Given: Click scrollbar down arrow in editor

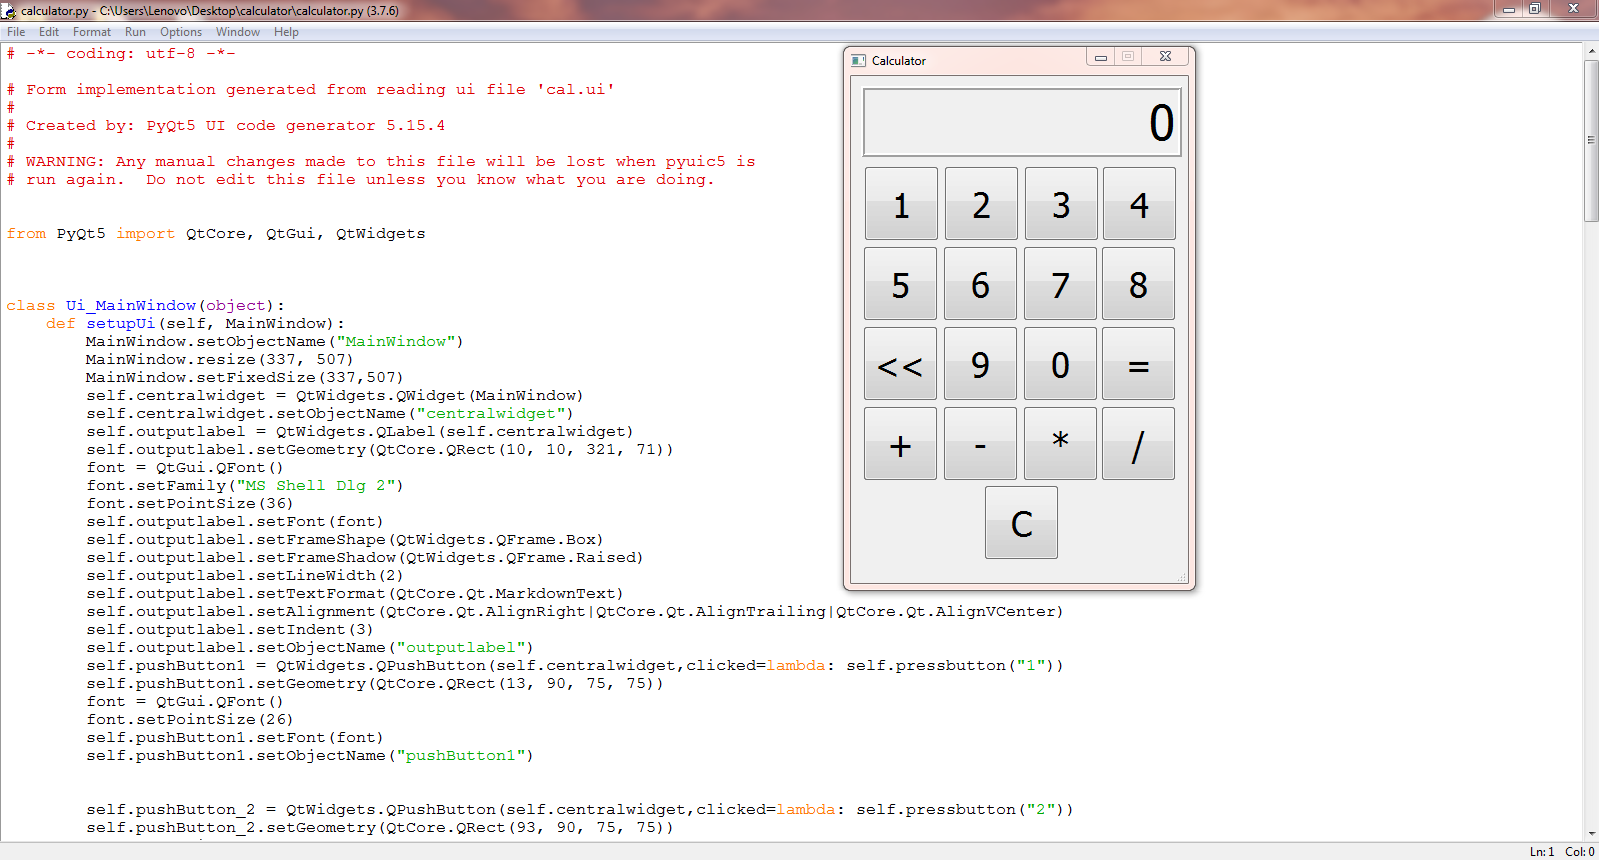Looking at the screenshot, I should 1591,833.
